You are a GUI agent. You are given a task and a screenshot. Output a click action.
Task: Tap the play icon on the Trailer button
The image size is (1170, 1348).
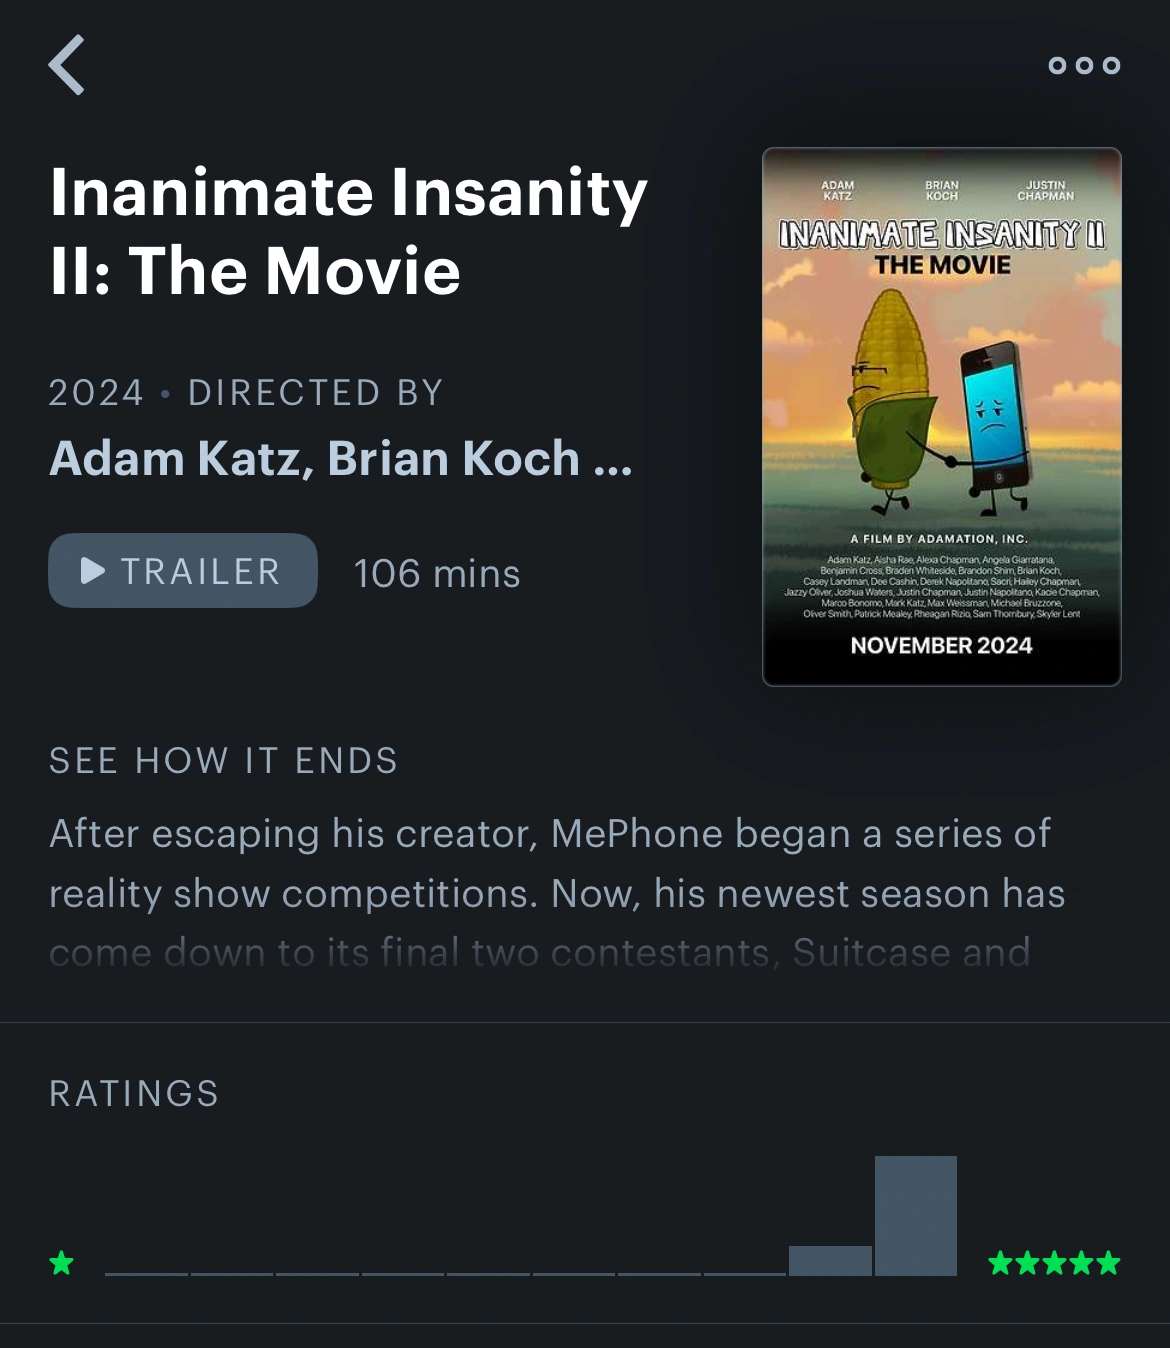(95, 571)
